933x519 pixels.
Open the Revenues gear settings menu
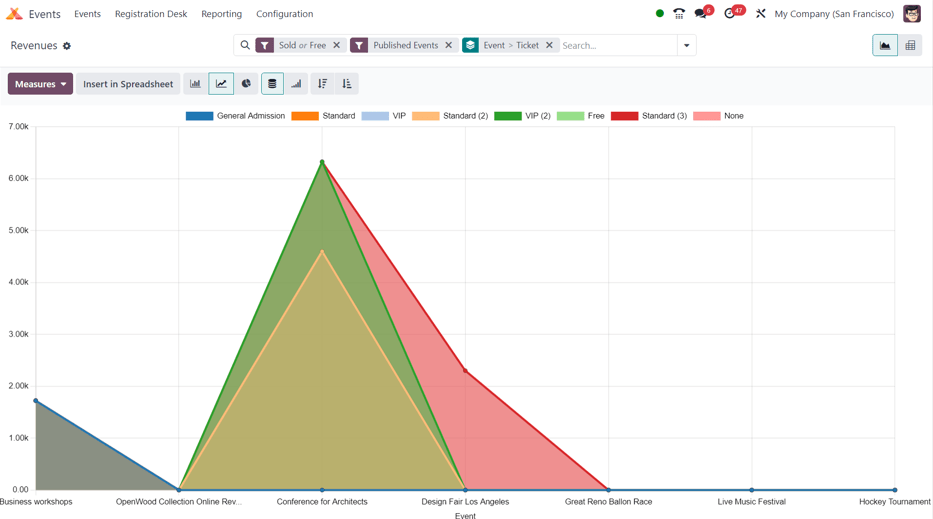(x=67, y=46)
